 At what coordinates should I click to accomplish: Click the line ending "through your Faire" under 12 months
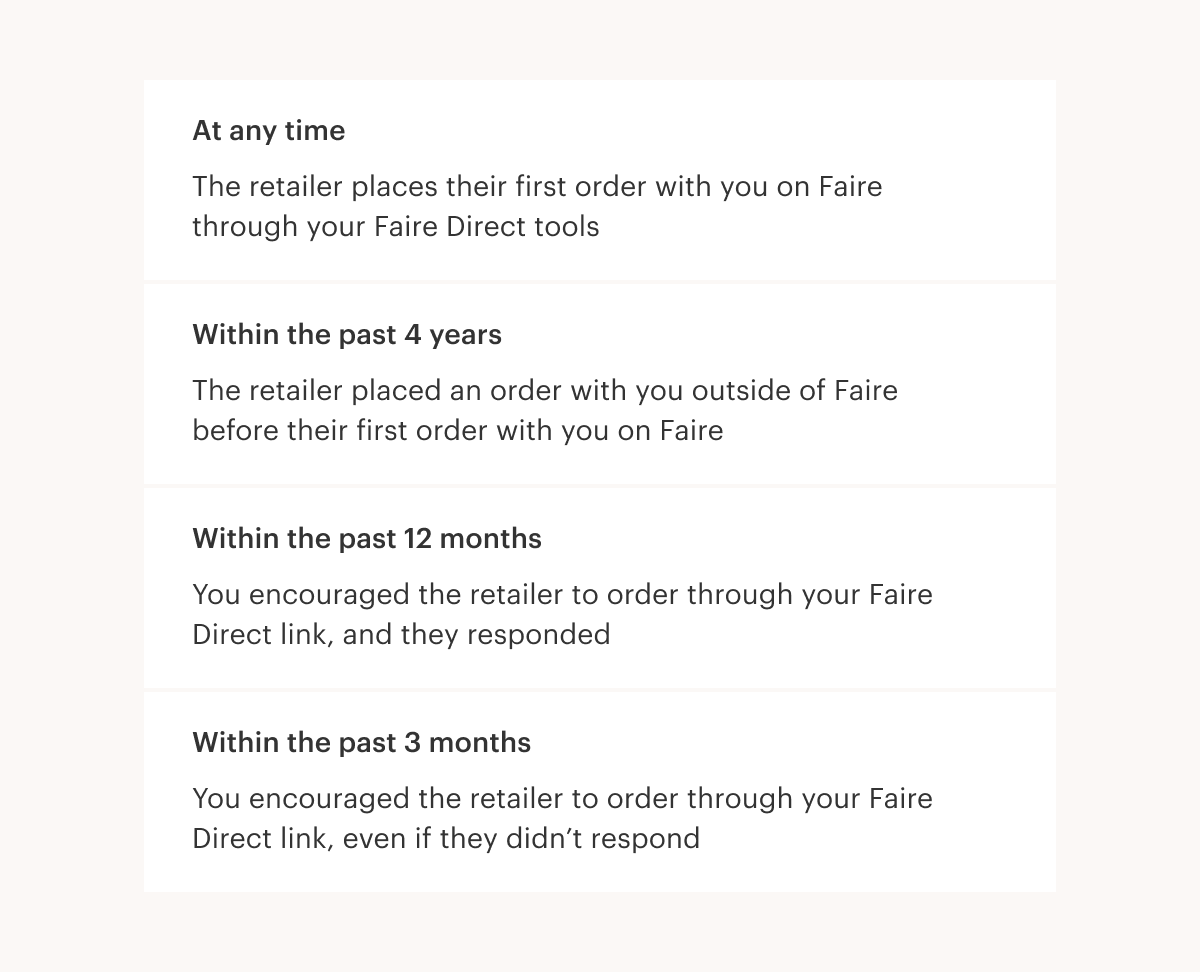click(x=562, y=595)
